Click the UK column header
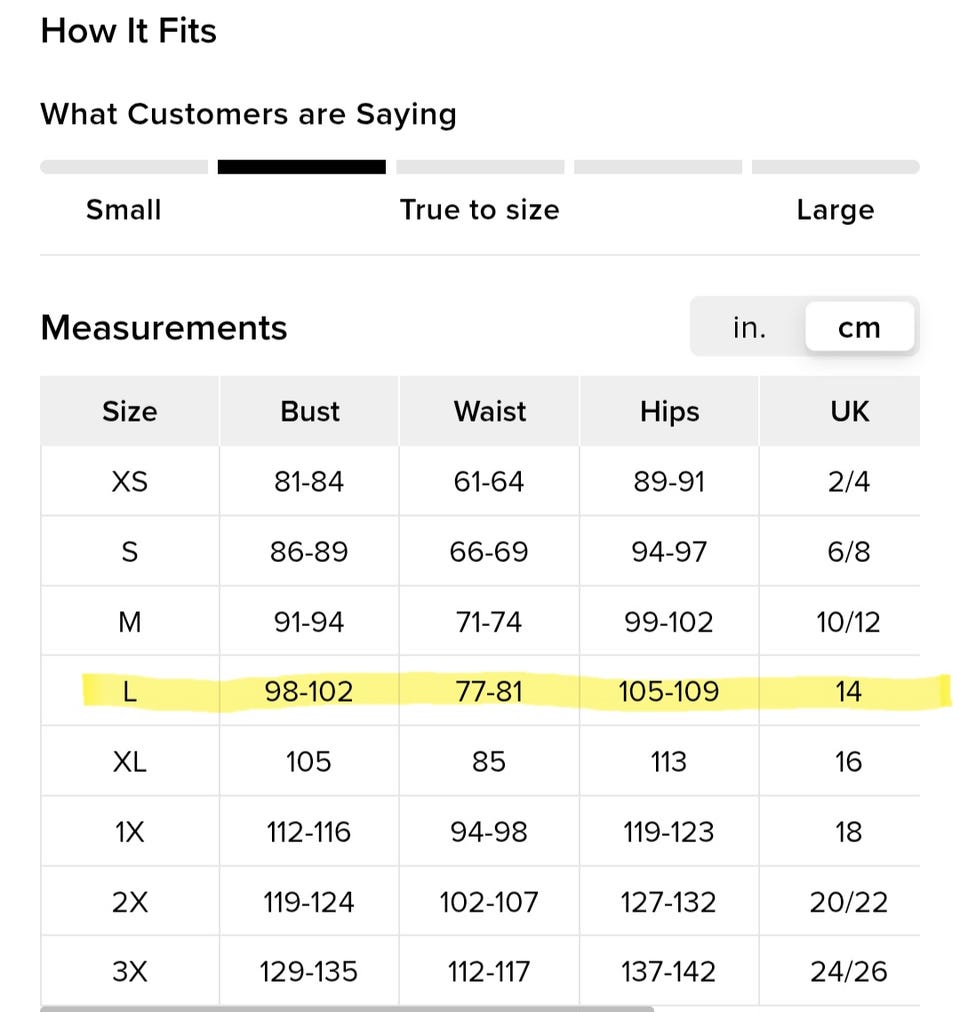The height and width of the screenshot is (1012, 960). pos(849,411)
